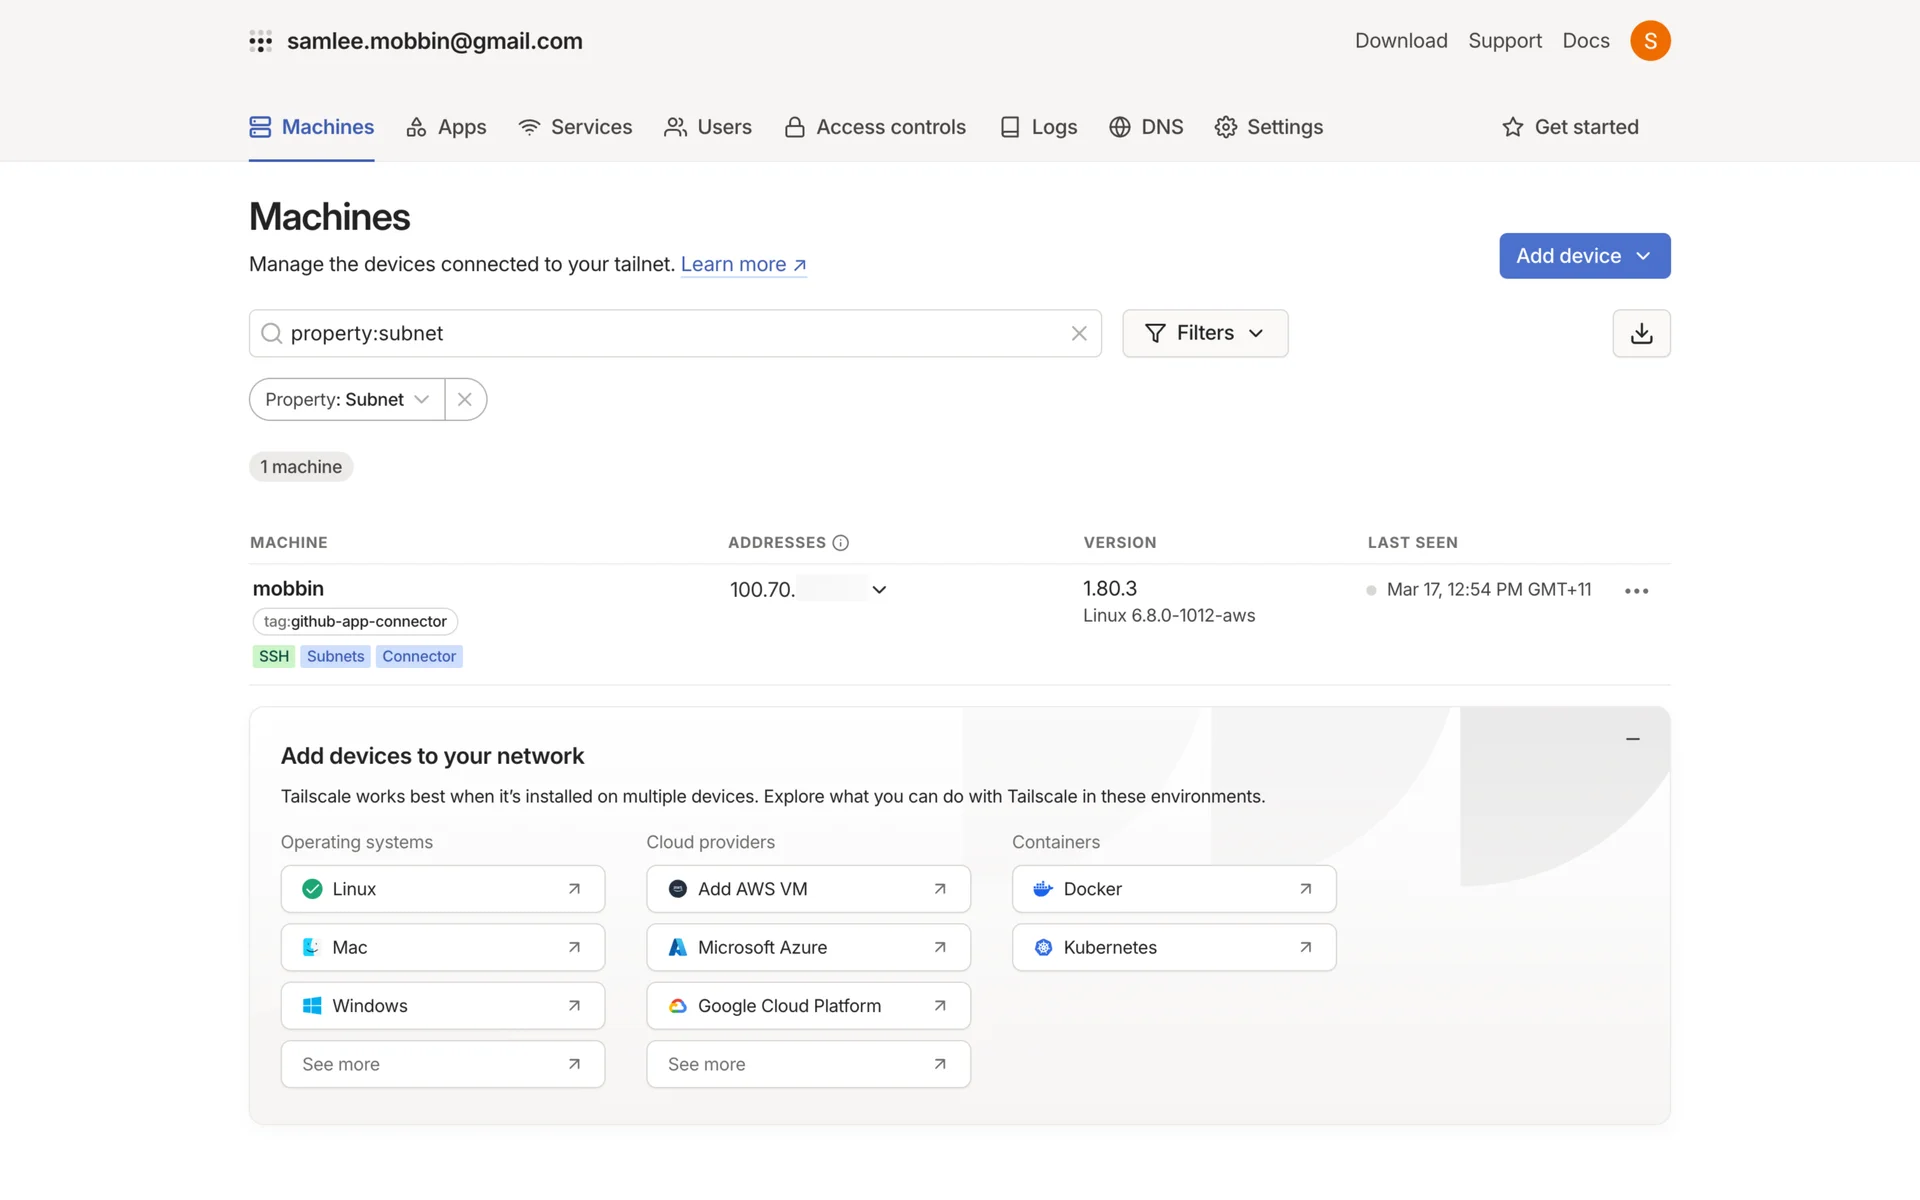Click the orange S user avatar
This screenshot has height=1200, width=1920.
pyautogui.click(x=1649, y=41)
